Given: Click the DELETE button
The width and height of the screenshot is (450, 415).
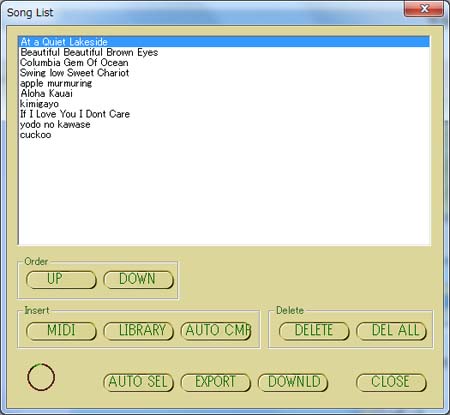Looking at the screenshot, I should [314, 331].
